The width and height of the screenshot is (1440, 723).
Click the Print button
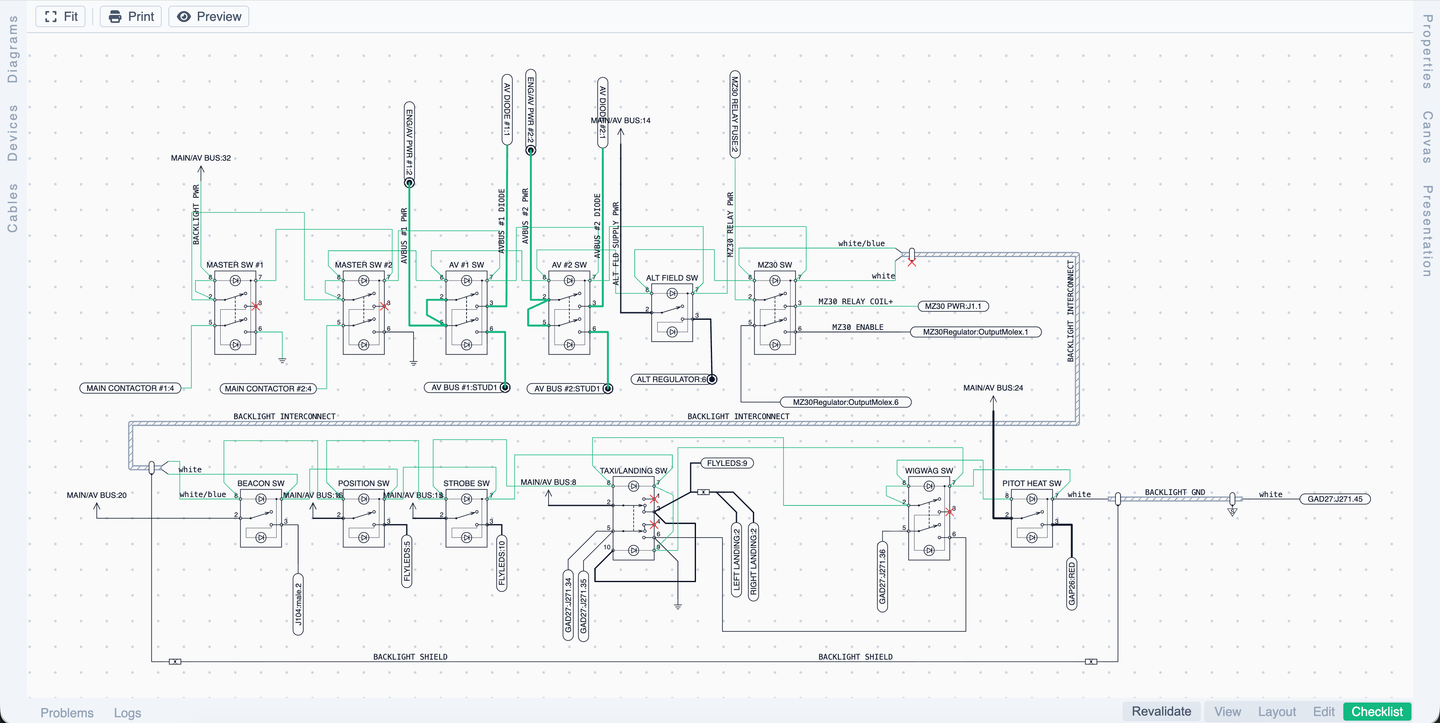(x=131, y=16)
